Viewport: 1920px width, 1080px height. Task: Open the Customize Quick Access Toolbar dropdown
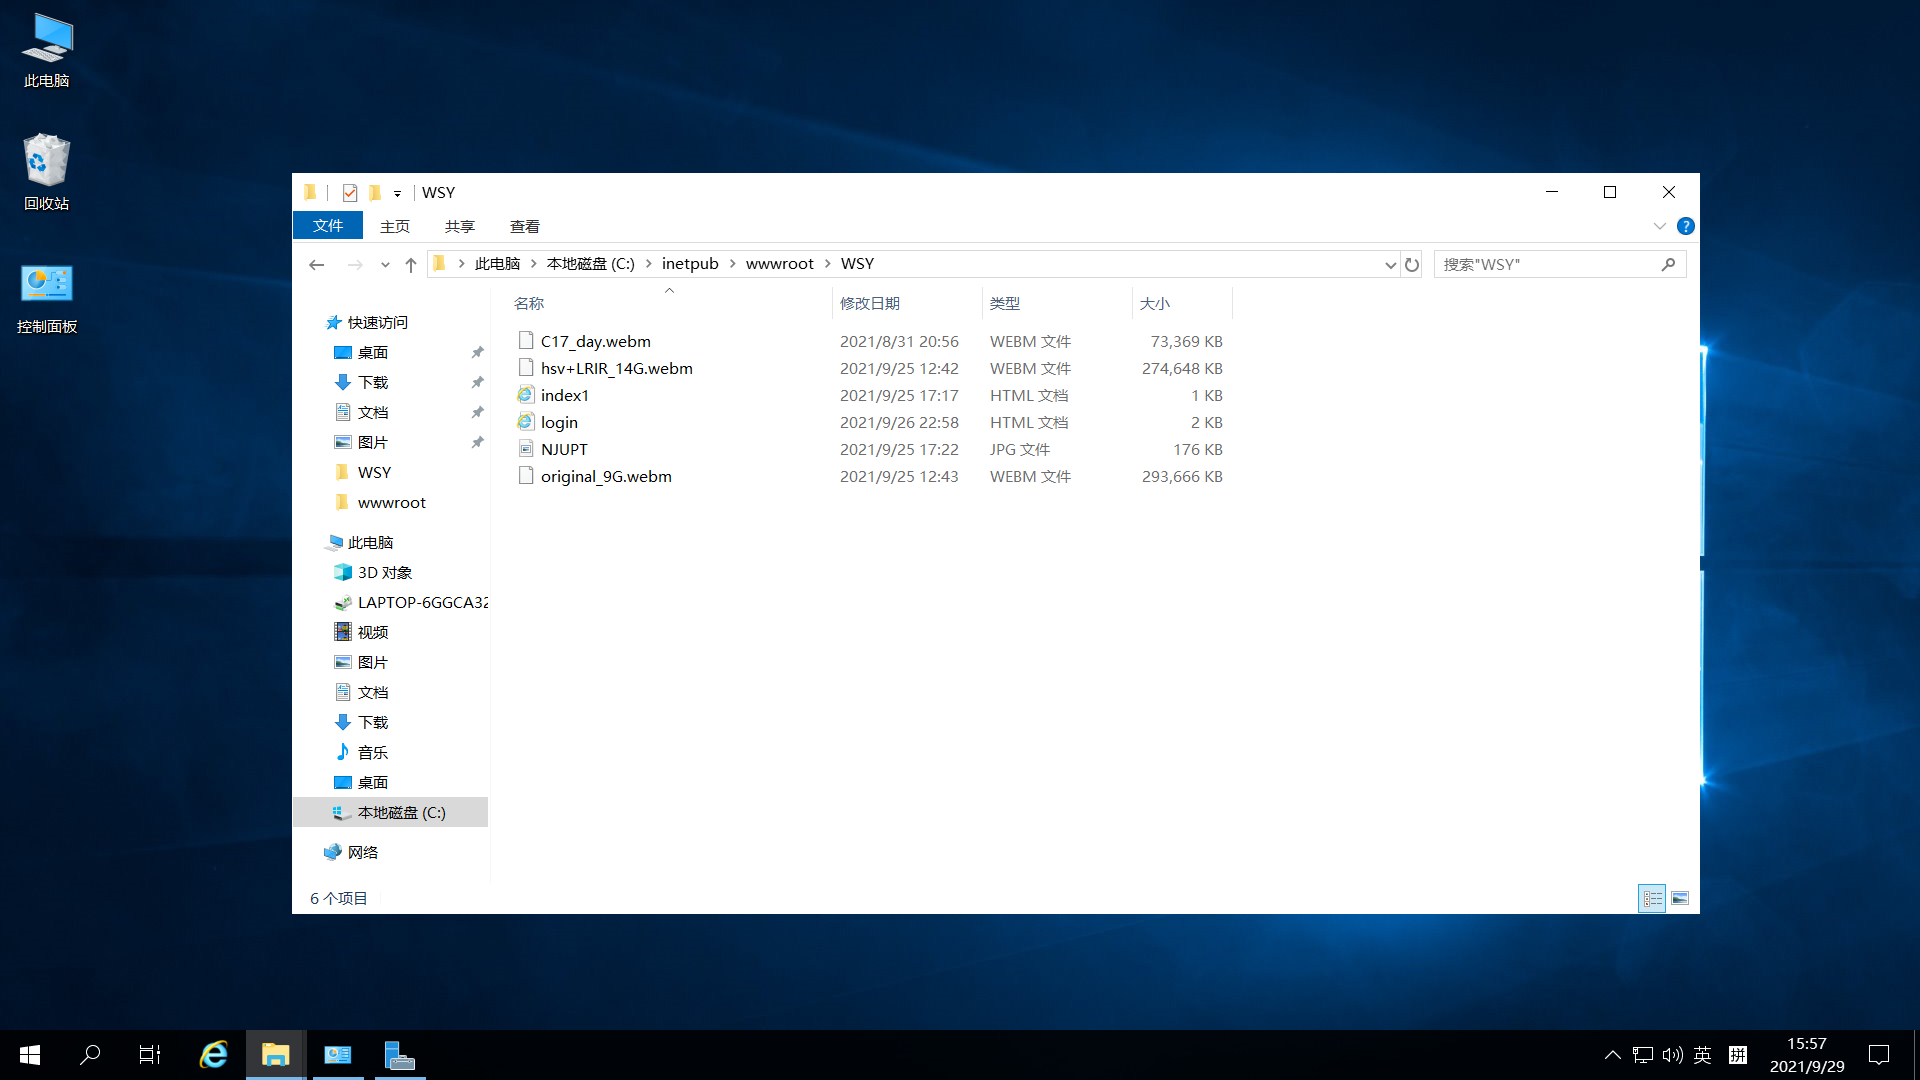[x=397, y=194]
